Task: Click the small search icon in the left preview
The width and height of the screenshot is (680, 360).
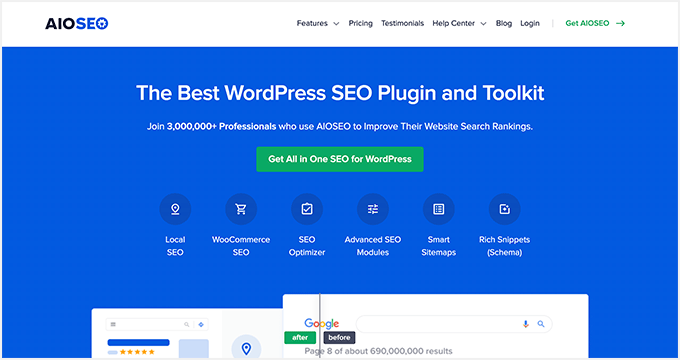Action: pos(186,324)
